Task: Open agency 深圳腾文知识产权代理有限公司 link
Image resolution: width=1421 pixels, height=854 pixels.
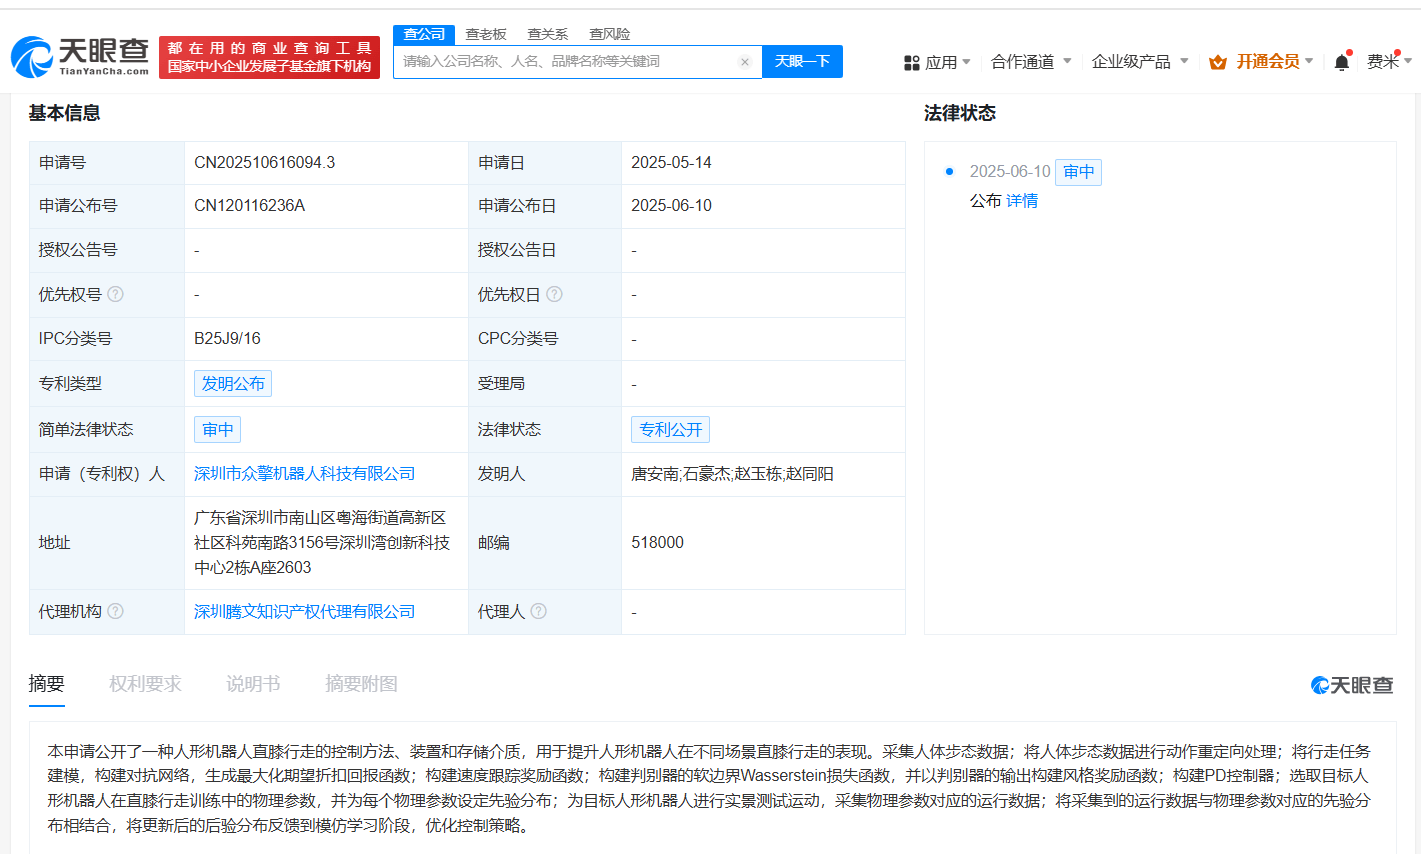Action: [304, 612]
